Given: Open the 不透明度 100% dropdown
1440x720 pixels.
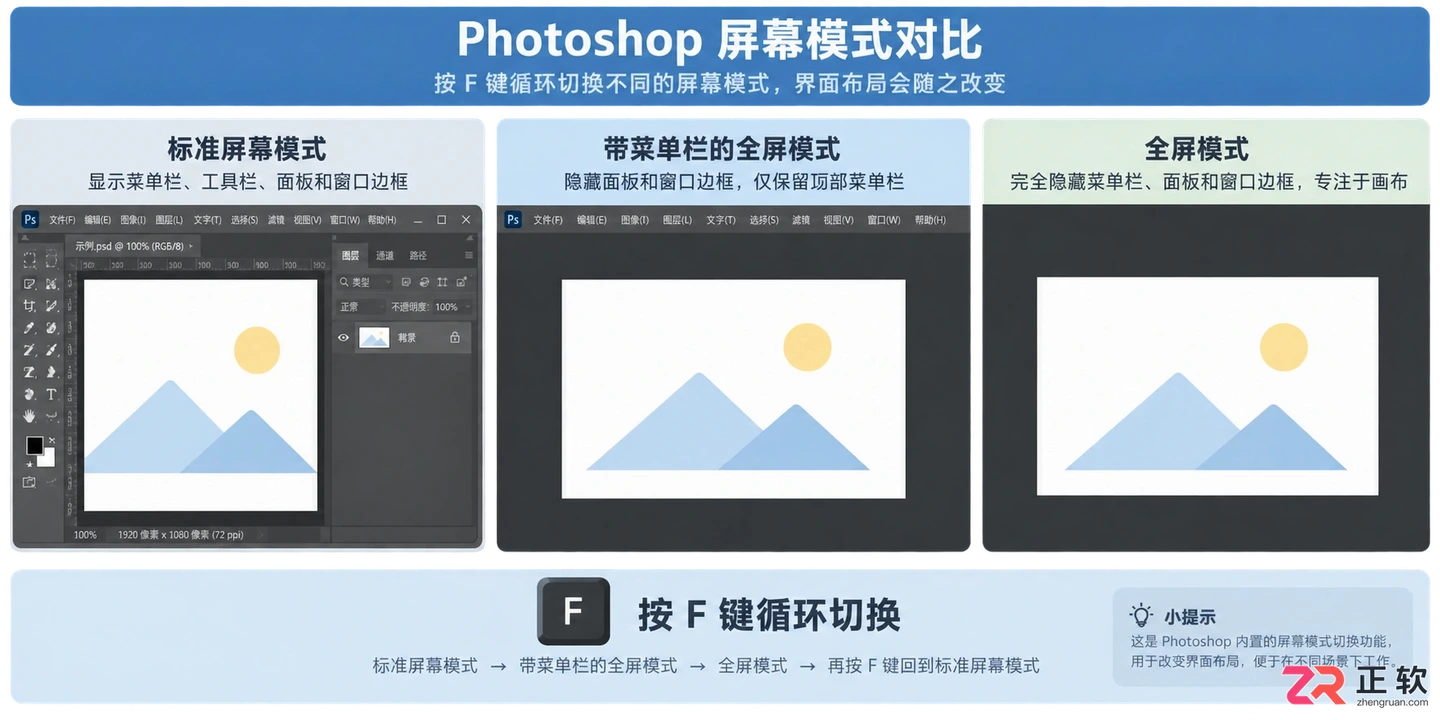Looking at the screenshot, I should pos(452,307).
